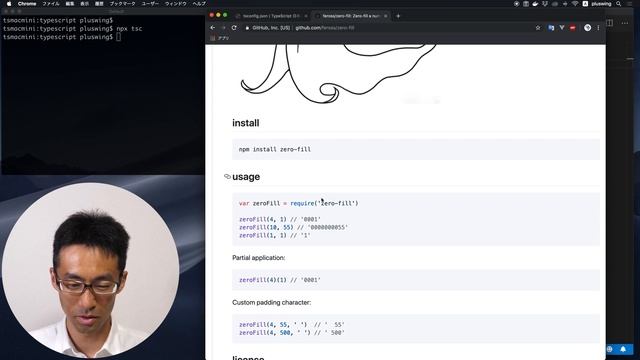Click the 'zeroFill(4)(1)' code line
Viewport: 640px width, 360px height.
(280, 280)
